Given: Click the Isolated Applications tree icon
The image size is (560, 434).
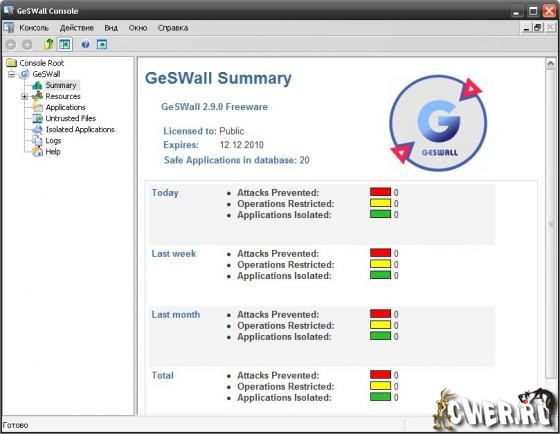Looking at the screenshot, I should click(x=37, y=129).
